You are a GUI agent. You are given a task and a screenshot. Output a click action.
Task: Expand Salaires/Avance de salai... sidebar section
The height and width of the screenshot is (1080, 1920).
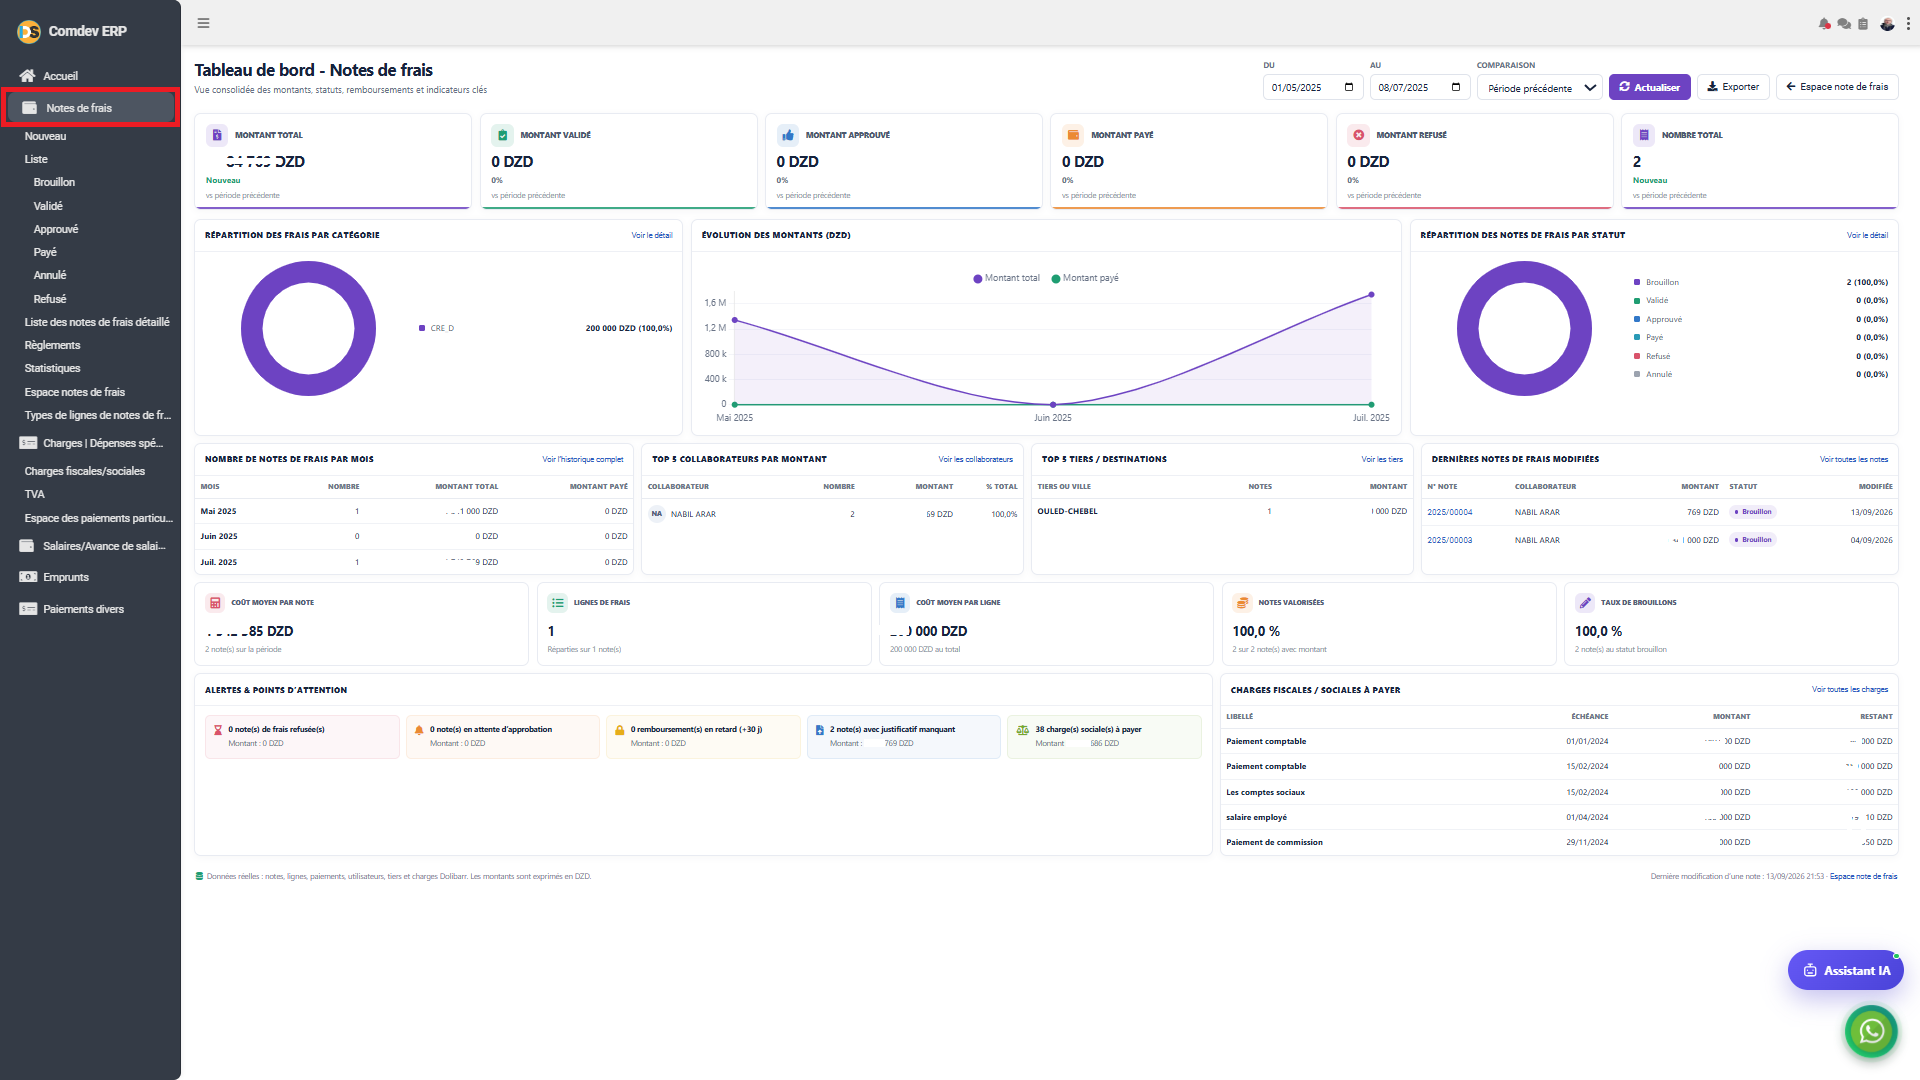point(91,546)
